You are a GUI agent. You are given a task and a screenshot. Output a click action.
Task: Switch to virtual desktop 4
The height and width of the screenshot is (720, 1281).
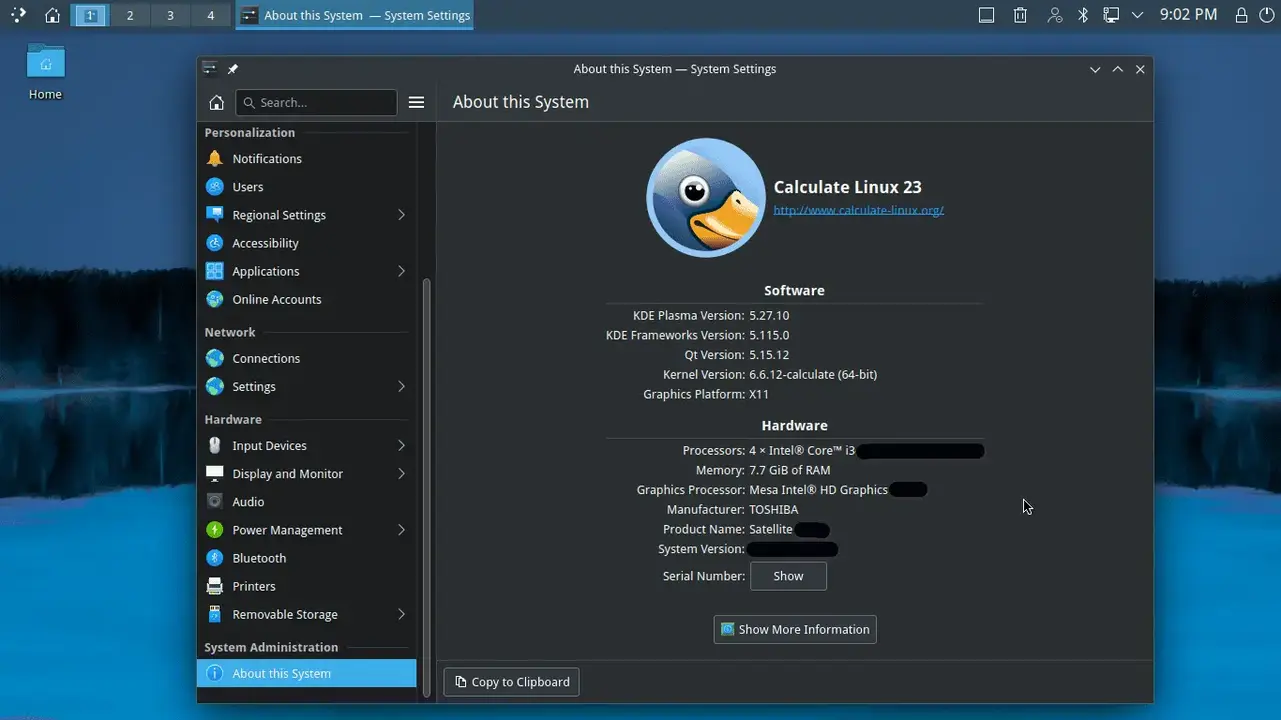[210, 15]
